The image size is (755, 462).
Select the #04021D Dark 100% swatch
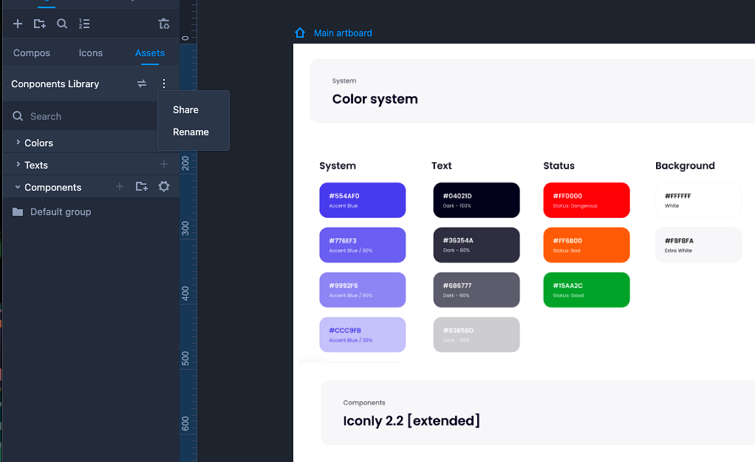tap(476, 200)
